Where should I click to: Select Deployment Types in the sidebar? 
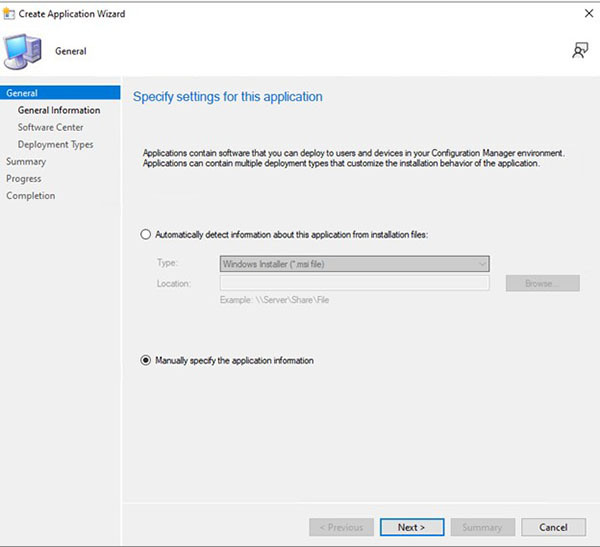point(56,144)
